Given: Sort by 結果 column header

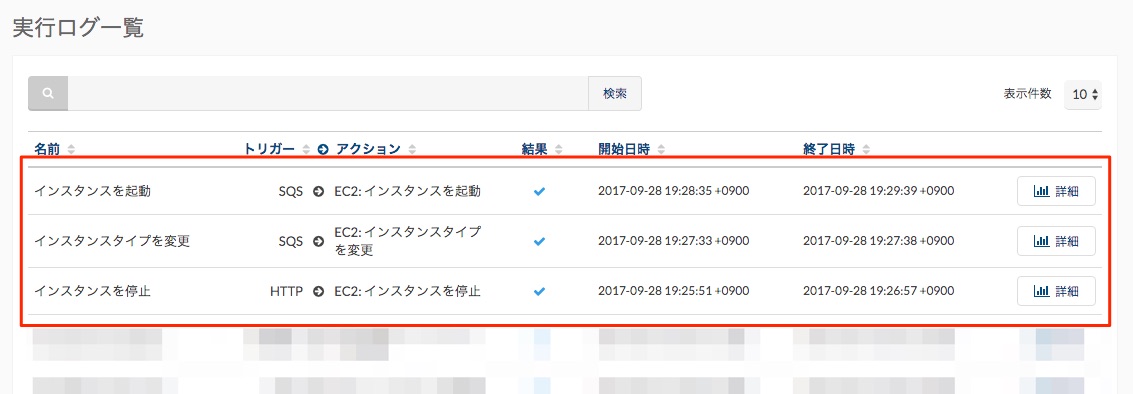Looking at the screenshot, I should click(542, 150).
